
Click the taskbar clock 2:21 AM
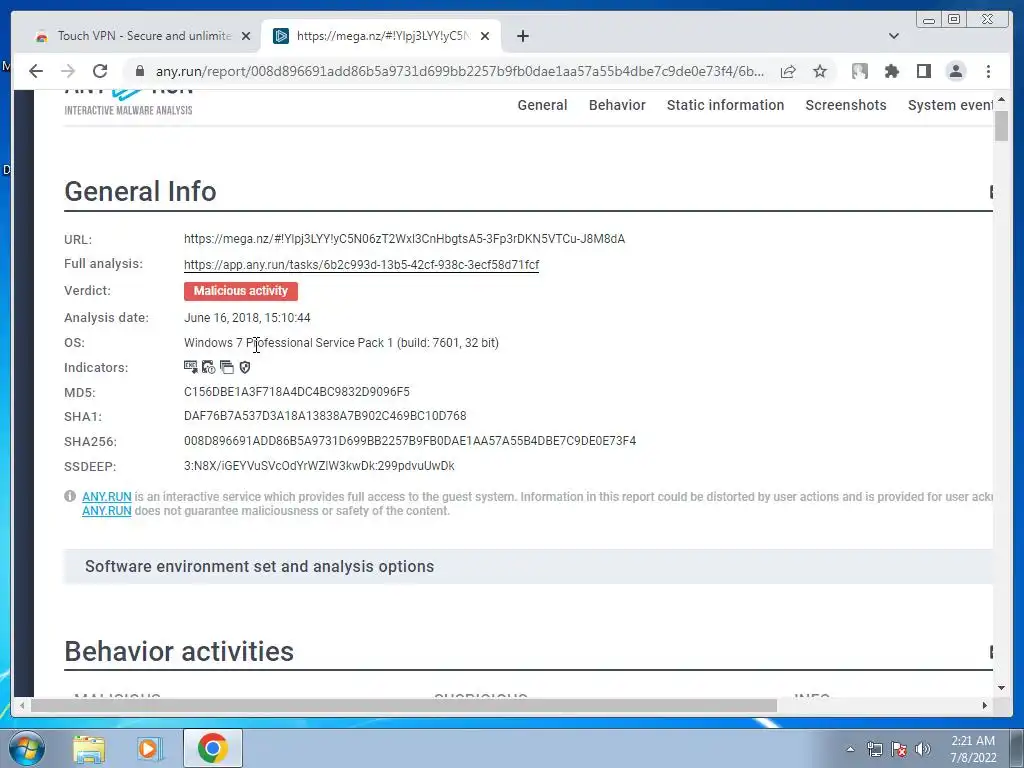[973, 749]
